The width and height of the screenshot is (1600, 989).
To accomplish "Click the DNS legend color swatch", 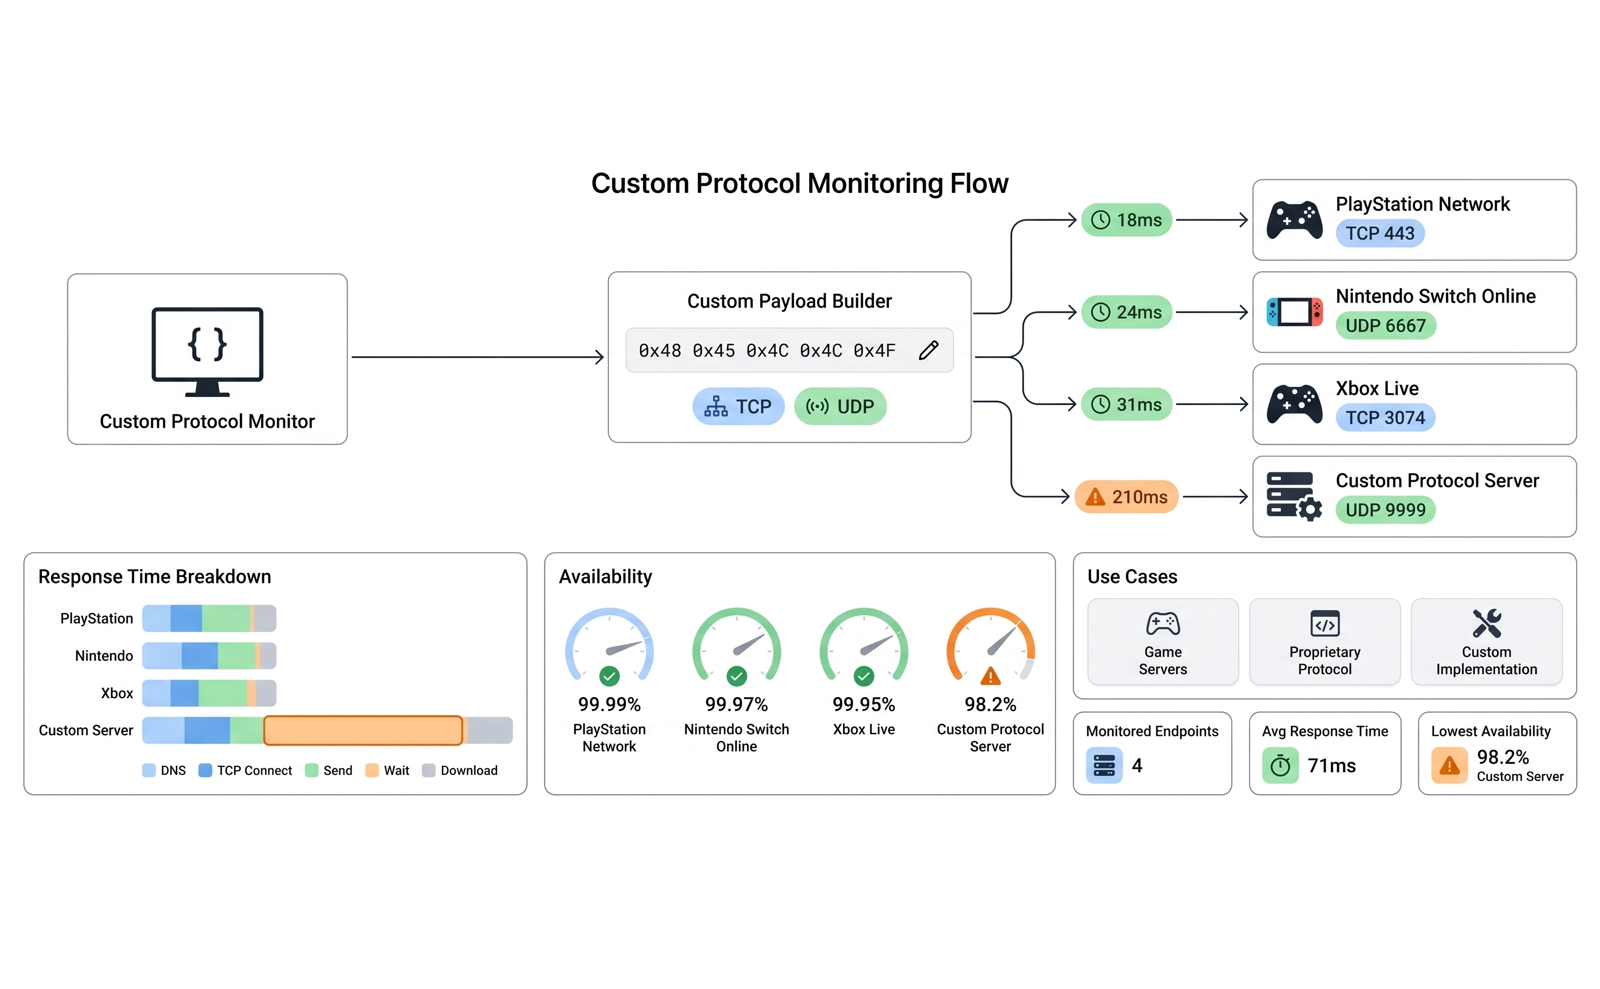I will click(149, 771).
